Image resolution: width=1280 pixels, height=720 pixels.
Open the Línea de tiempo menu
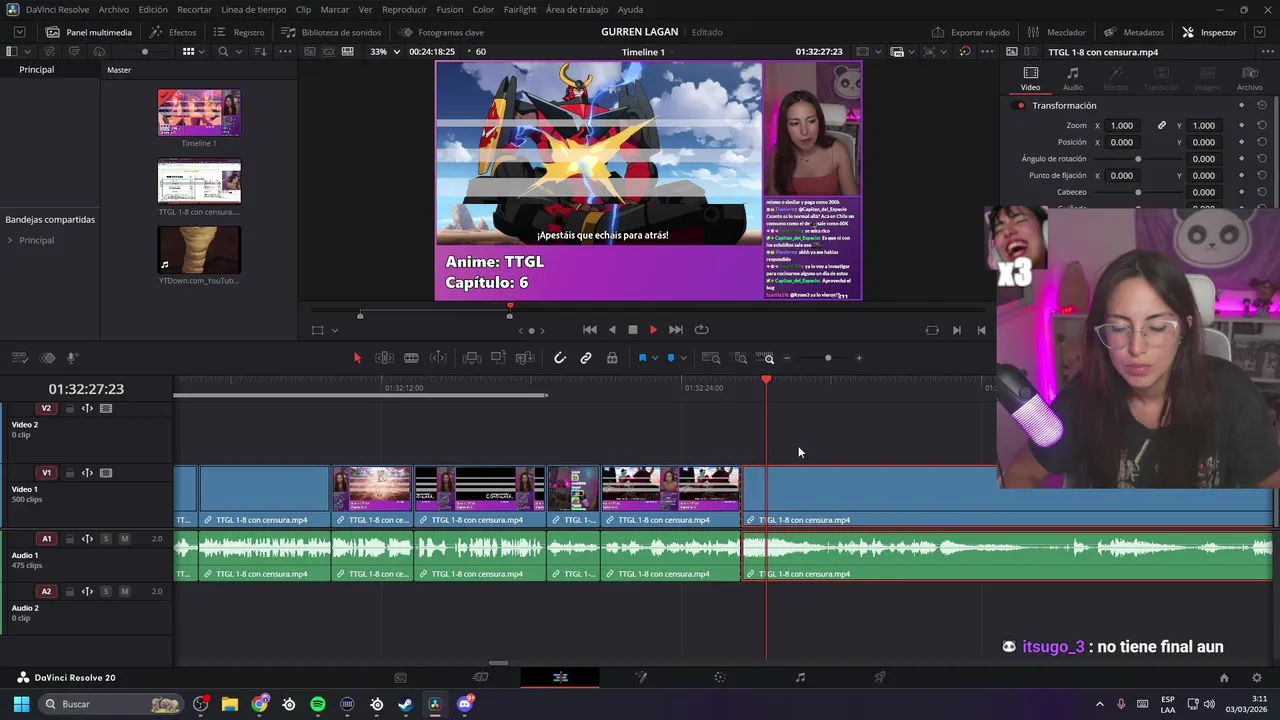tap(253, 9)
